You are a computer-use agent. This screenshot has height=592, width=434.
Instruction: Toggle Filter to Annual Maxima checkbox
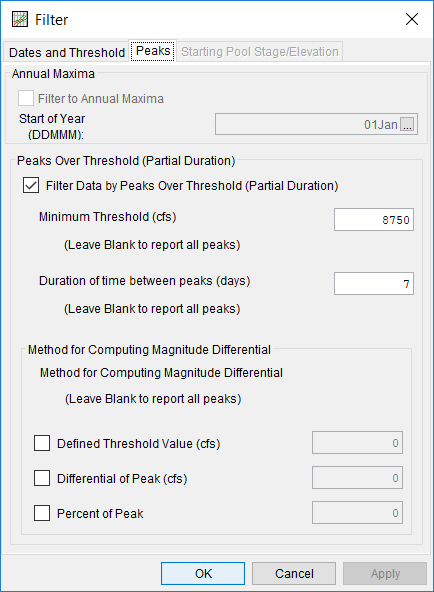coord(26,98)
